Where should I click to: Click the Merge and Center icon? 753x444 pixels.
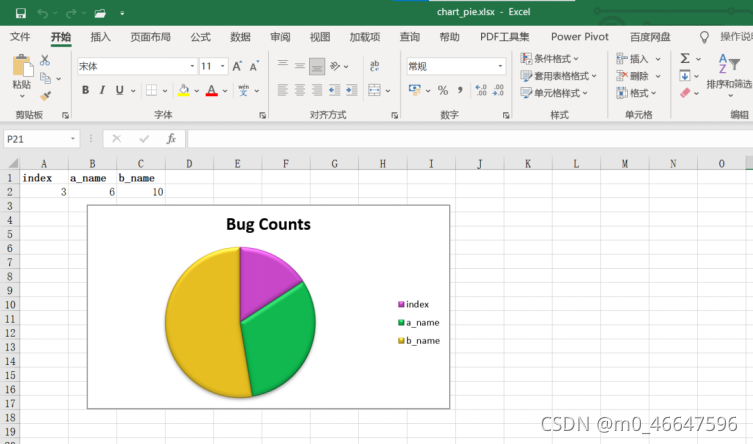(374, 90)
